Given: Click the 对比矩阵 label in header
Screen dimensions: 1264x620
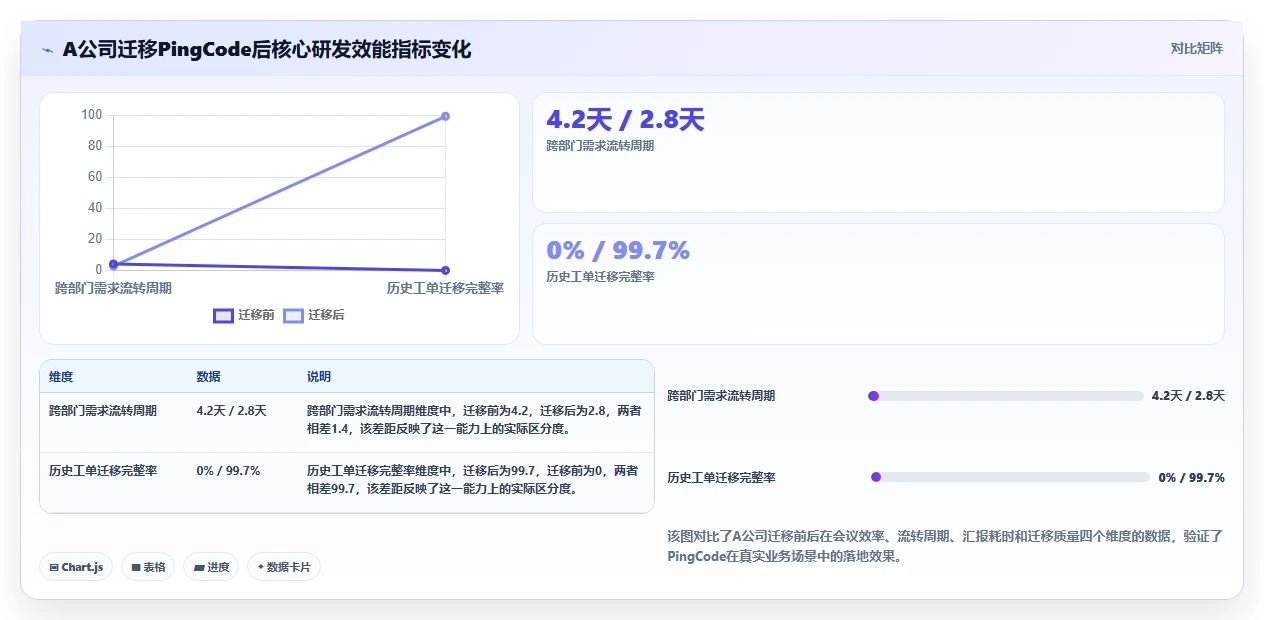Looking at the screenshot, I should point(1196,48).
